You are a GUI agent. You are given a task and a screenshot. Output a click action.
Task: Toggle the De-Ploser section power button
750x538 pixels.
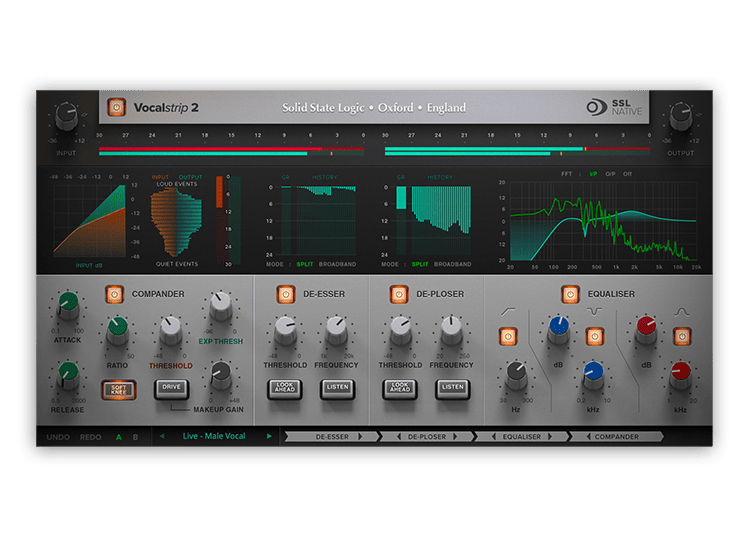399,294
